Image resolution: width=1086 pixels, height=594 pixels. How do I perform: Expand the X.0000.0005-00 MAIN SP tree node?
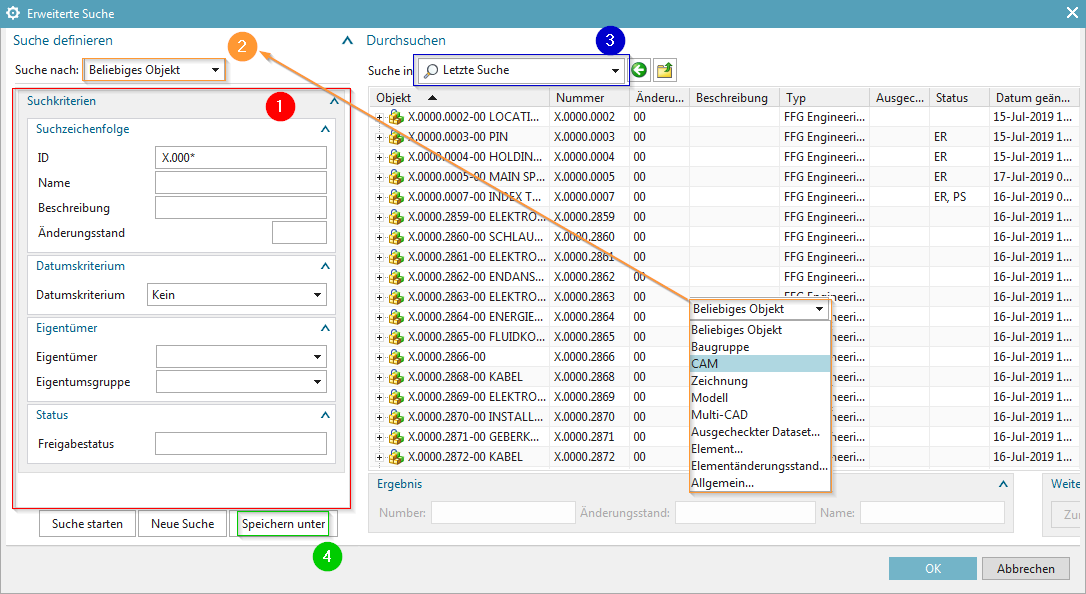click(380, 177)
